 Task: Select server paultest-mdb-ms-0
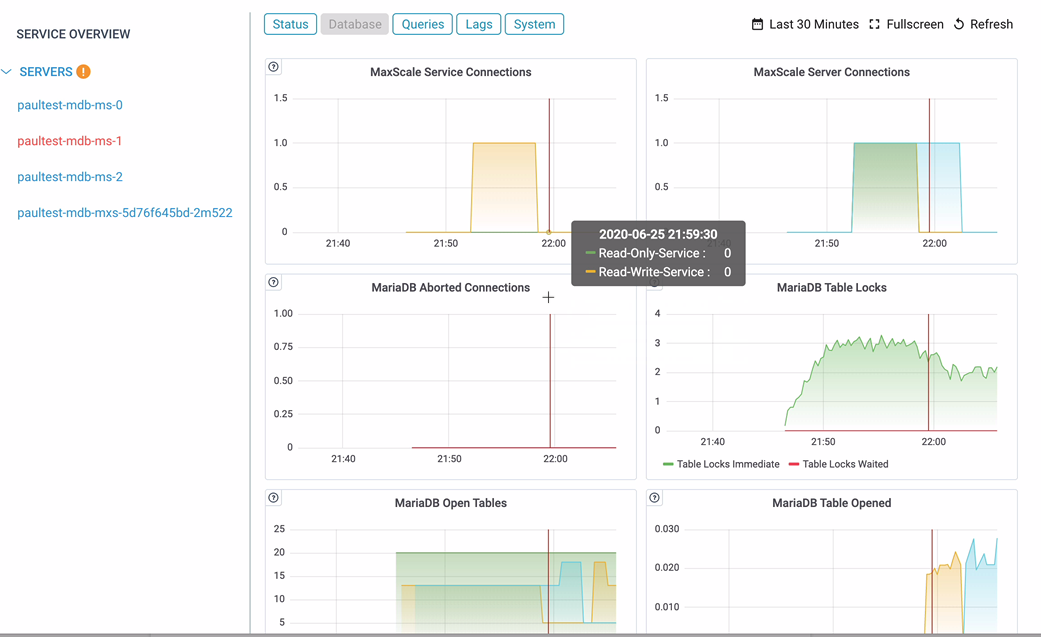click(70, 105)
